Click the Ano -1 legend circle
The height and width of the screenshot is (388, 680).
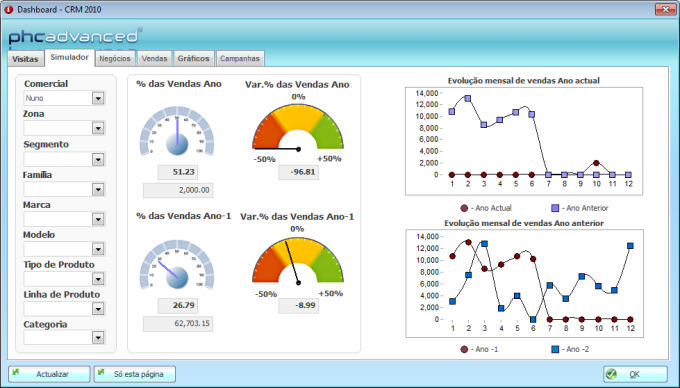coord(464,349)
